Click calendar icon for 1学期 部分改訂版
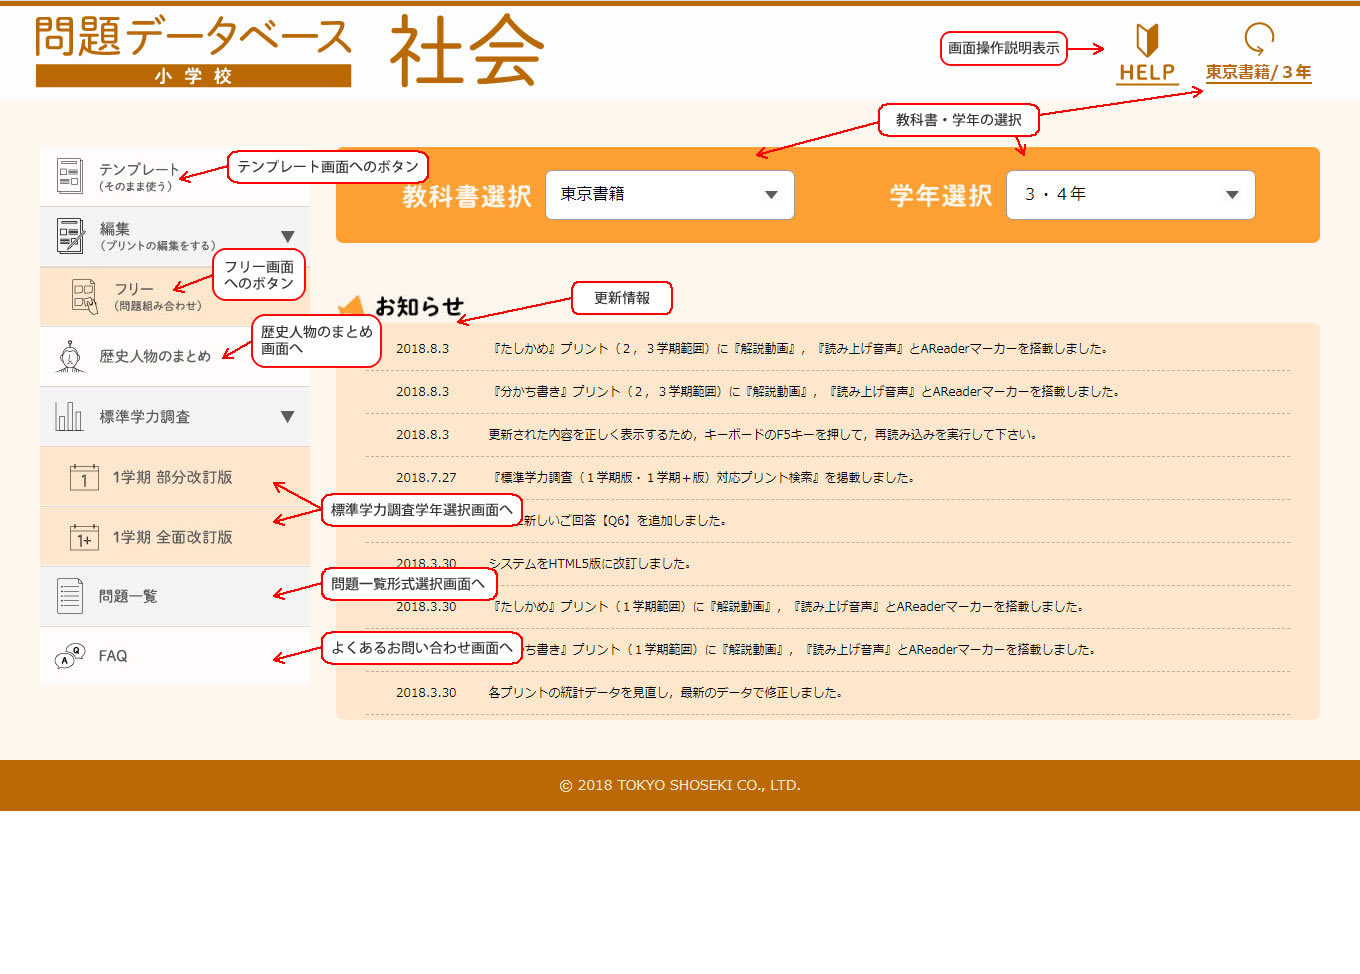Viewport: 1360px width, 974px height. tap(84, 477)
